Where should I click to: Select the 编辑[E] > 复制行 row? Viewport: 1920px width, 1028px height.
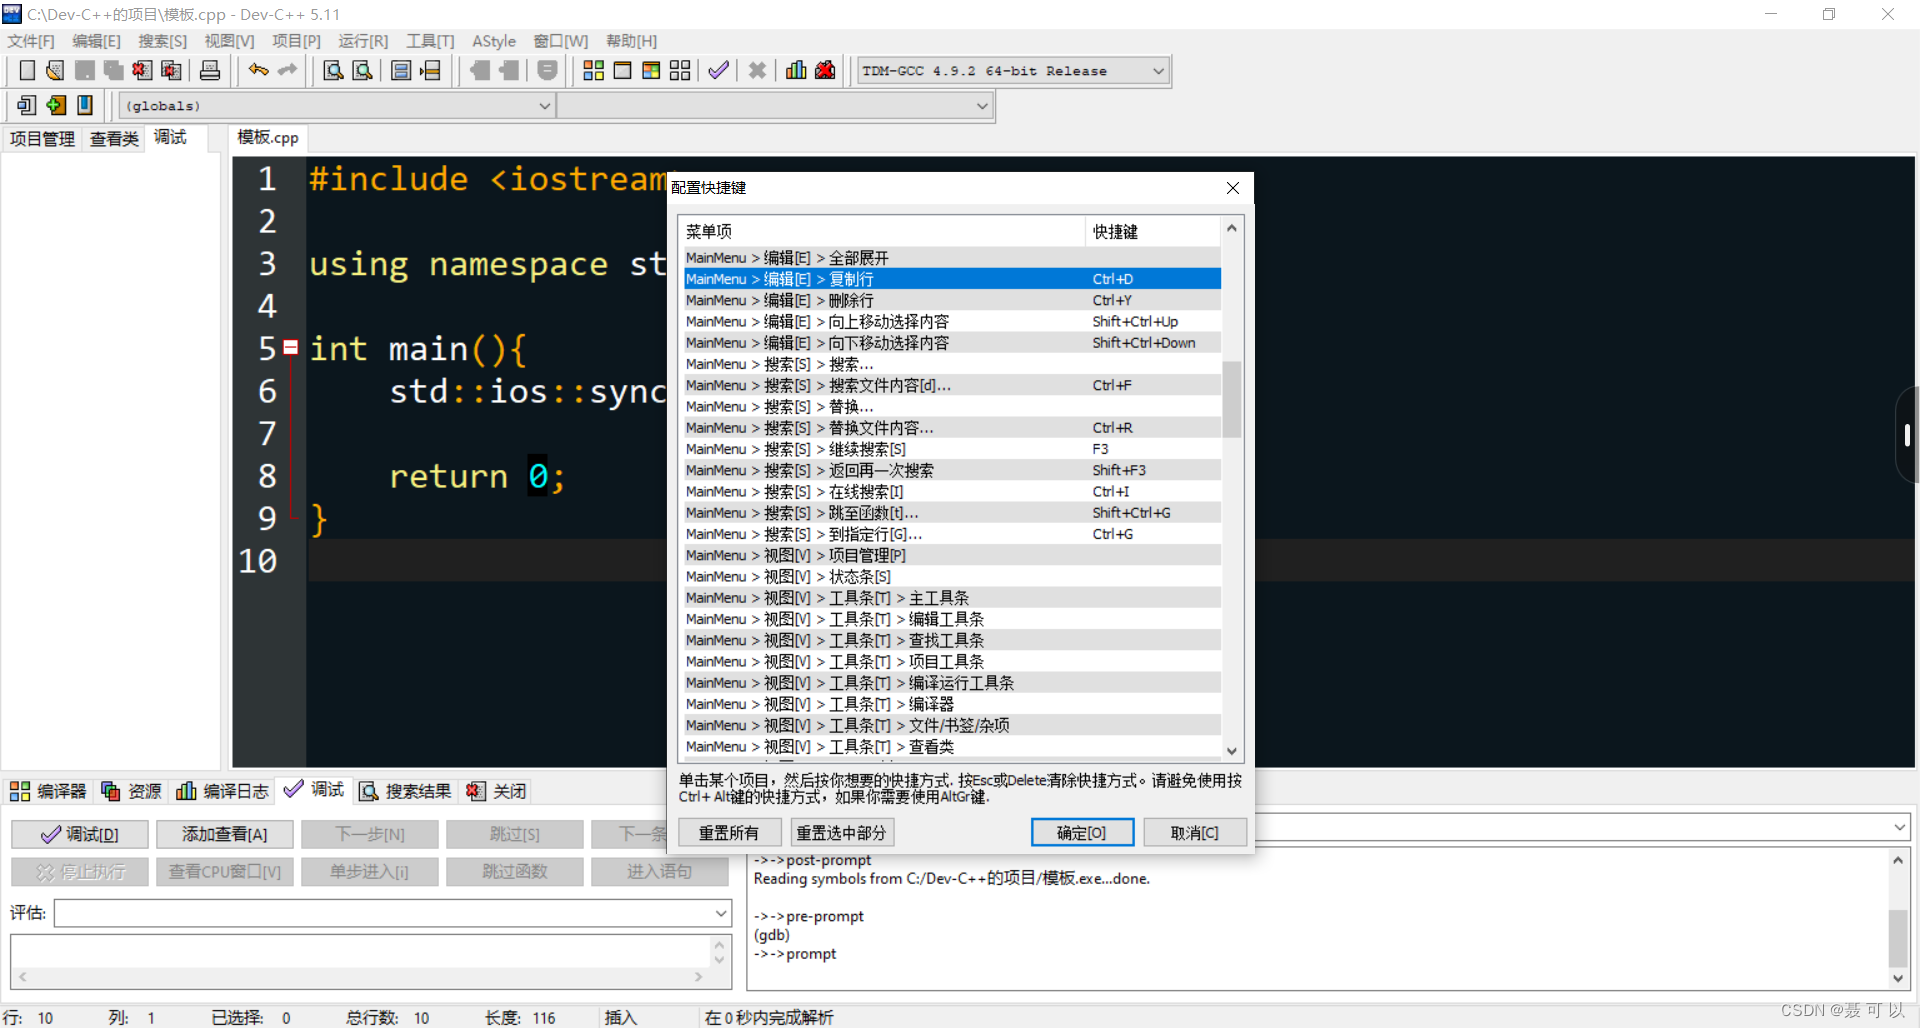[951, 279]
